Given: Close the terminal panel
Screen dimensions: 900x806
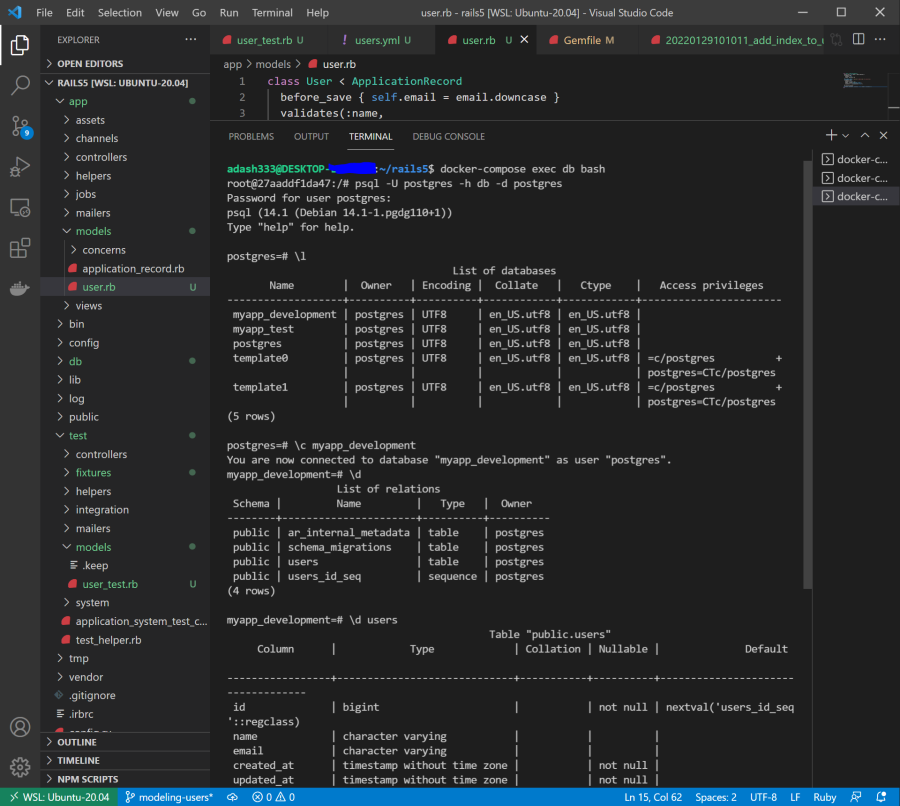Looking at the screenshot, I should (x=884, y=135).
